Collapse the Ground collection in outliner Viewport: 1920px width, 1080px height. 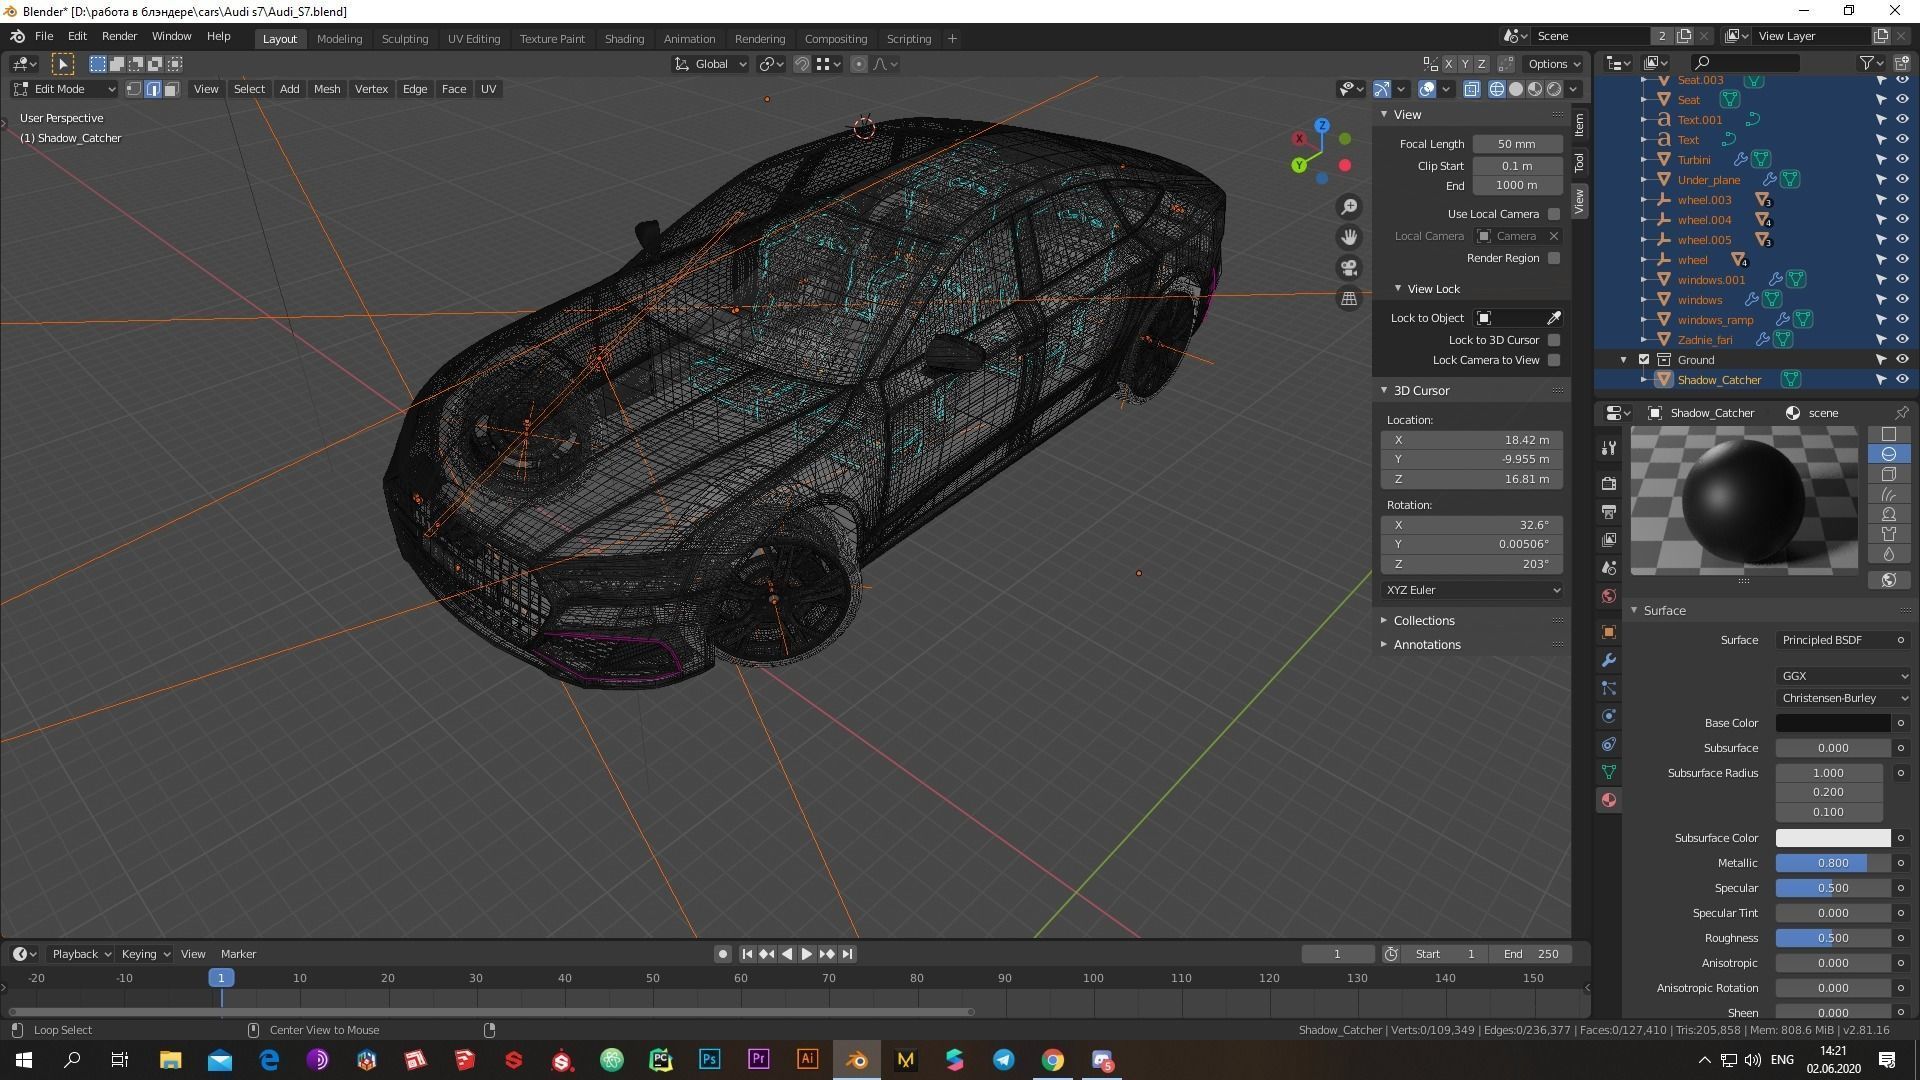coord(1624,360)
